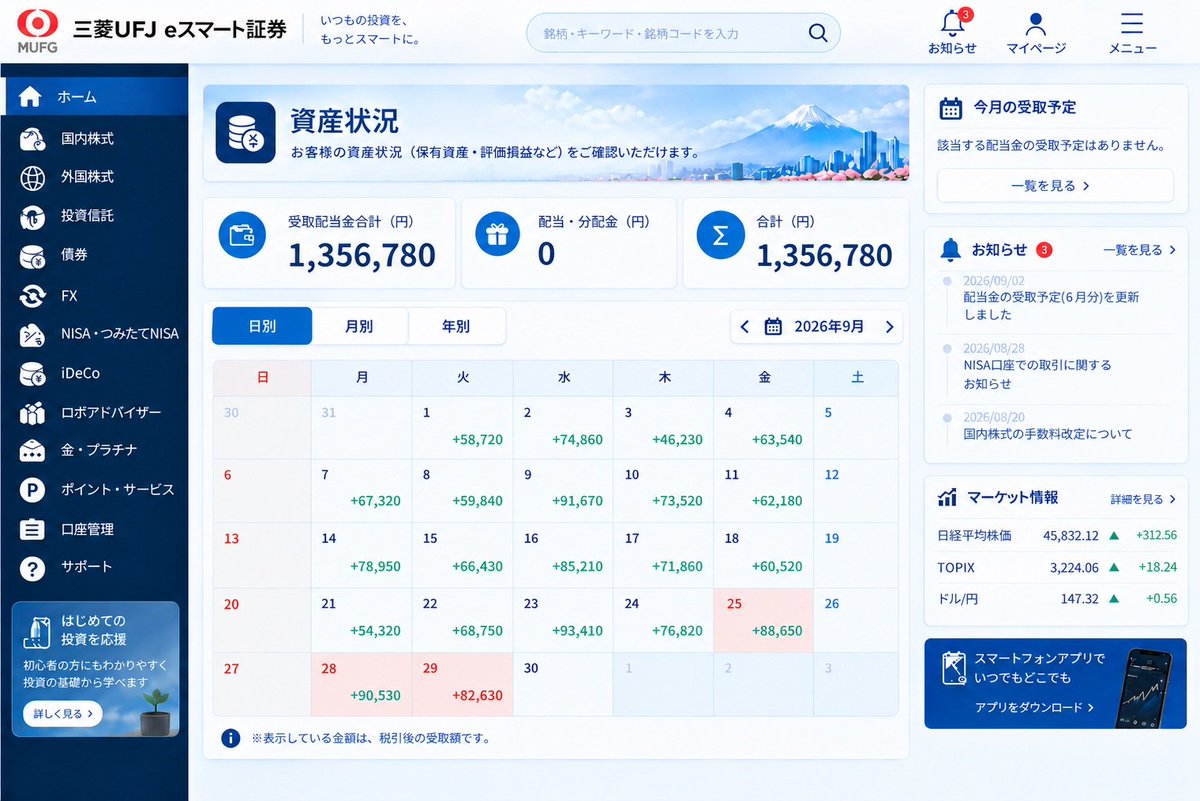
Task: Click calendar icon beside 今月の受取予定
Action: point(951,108)
